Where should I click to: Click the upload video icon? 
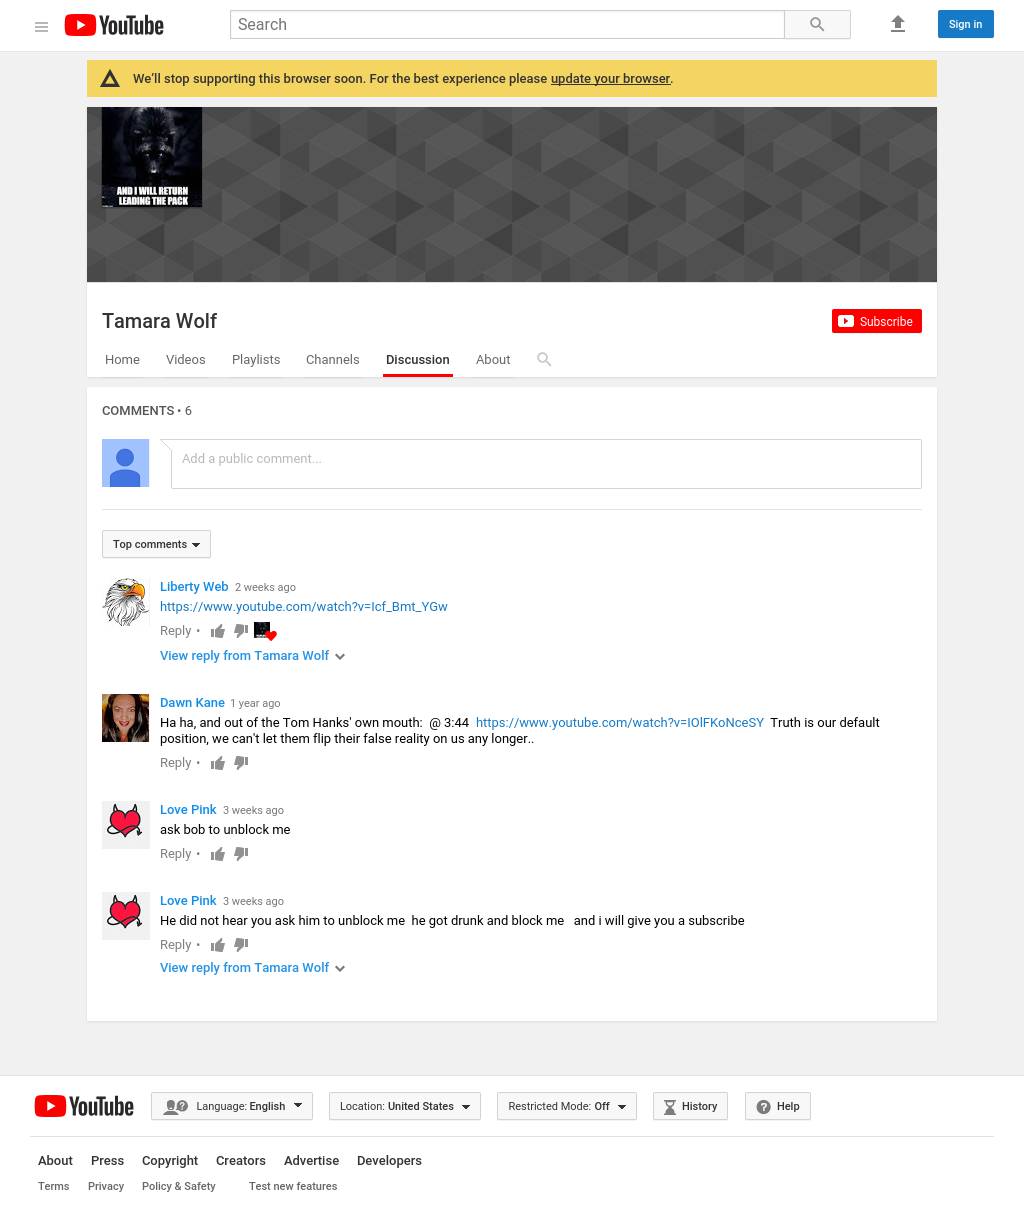897,25
